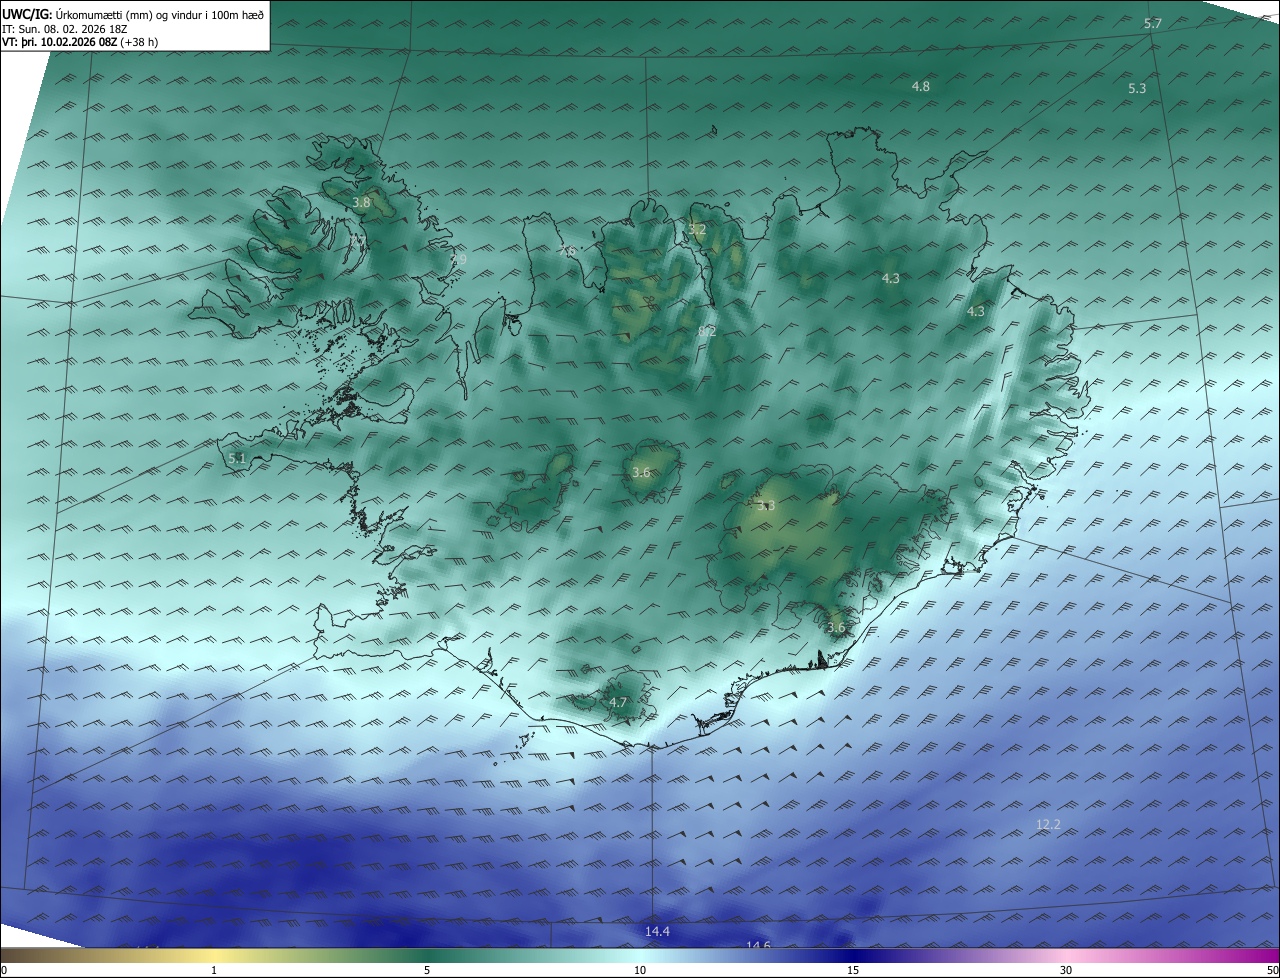The width and height of the screenshot is (1280, 978).
Task: Click the 3.3 value on the large glacier
Action: point(766,506)
